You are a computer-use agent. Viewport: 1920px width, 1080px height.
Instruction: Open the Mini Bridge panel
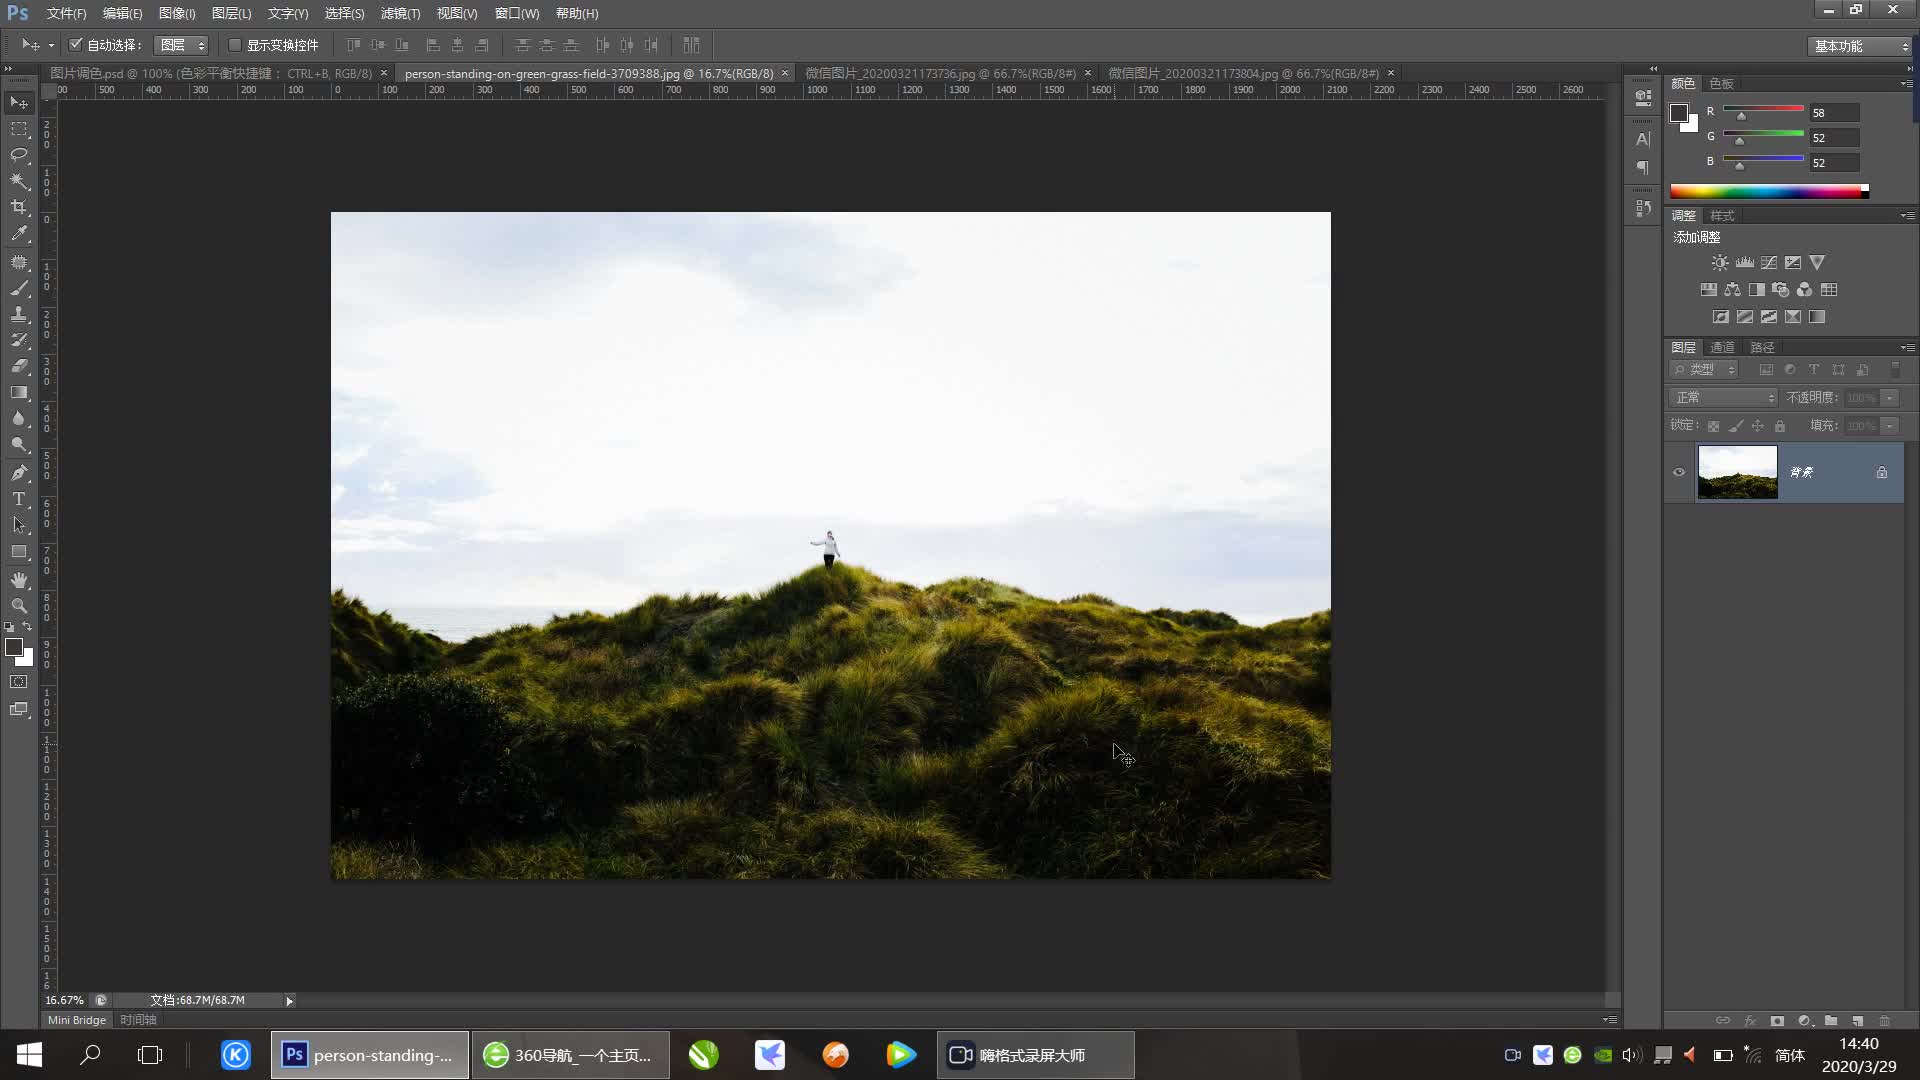coord(77,1020)
